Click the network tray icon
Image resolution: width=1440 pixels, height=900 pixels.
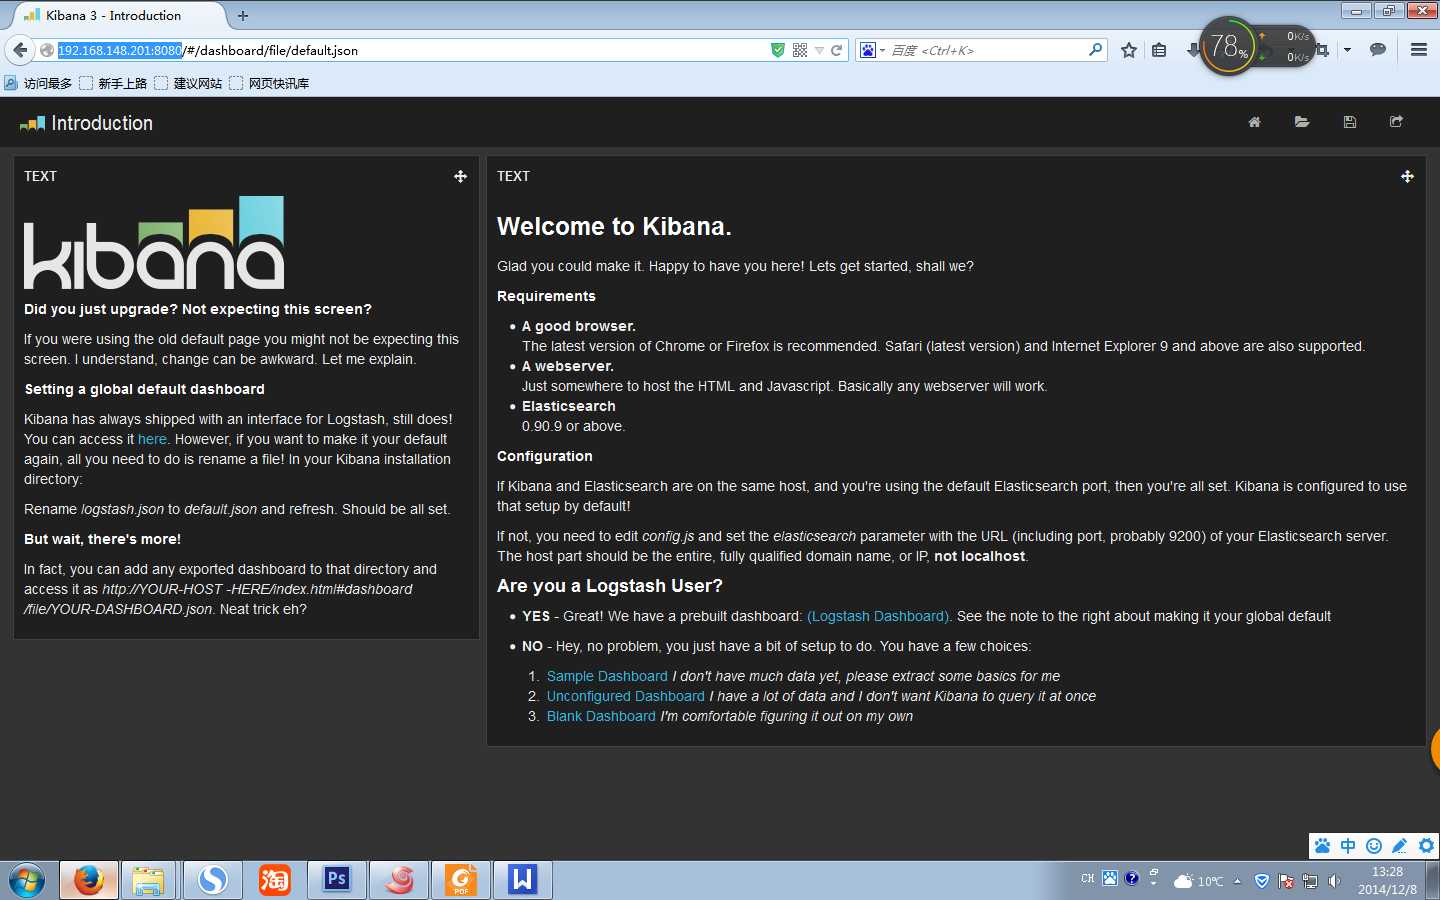click(x=1310, y=881)
